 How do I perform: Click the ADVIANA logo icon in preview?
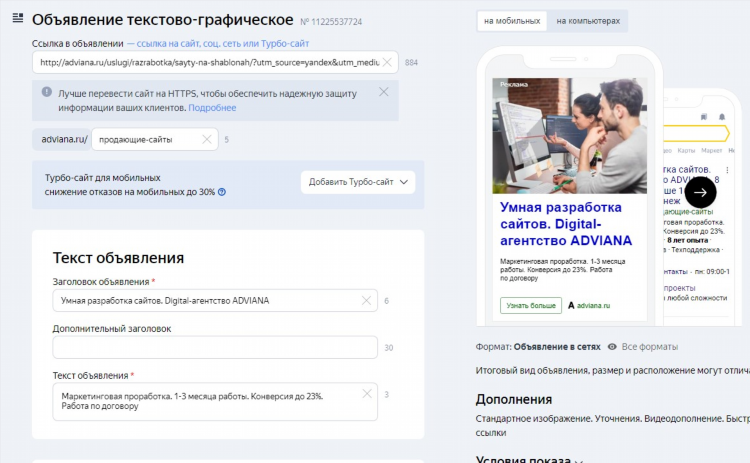point(571,305)
